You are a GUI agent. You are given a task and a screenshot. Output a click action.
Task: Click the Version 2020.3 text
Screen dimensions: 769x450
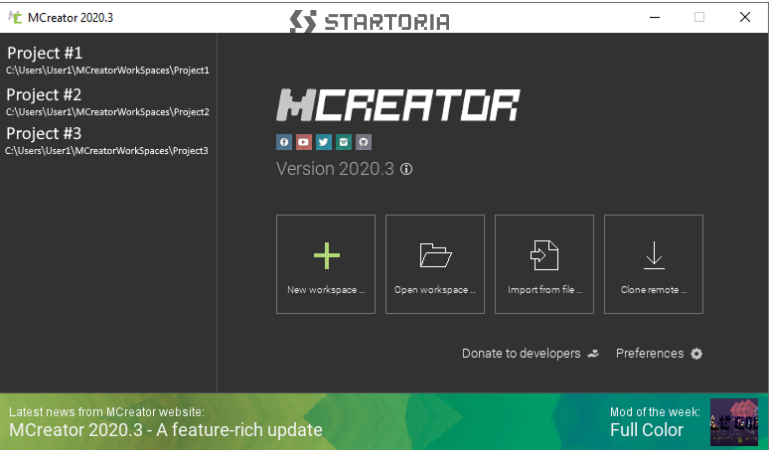(x=335, y=169)
